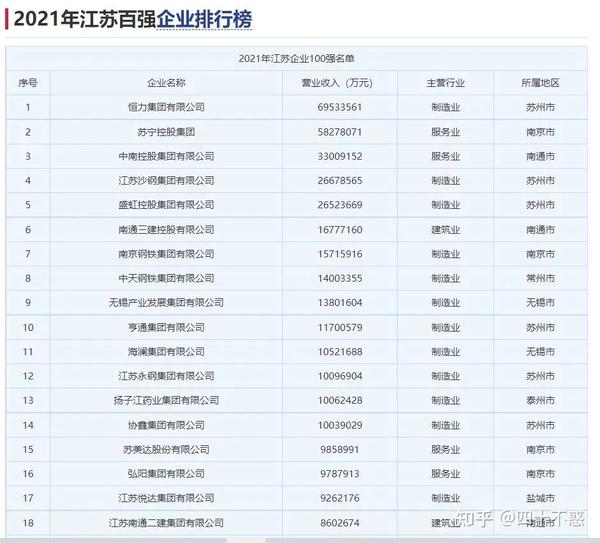The image size is (600, 543).
Task: Click the revenue value 16777160
Action: click(340, 230)
